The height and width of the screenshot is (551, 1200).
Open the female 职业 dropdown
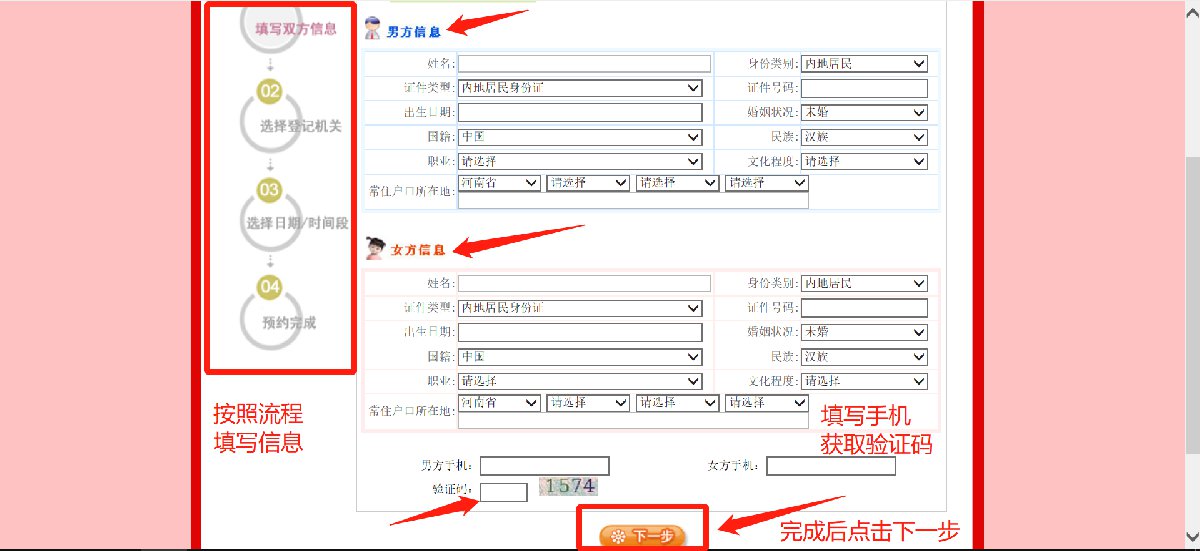(580, 381)
